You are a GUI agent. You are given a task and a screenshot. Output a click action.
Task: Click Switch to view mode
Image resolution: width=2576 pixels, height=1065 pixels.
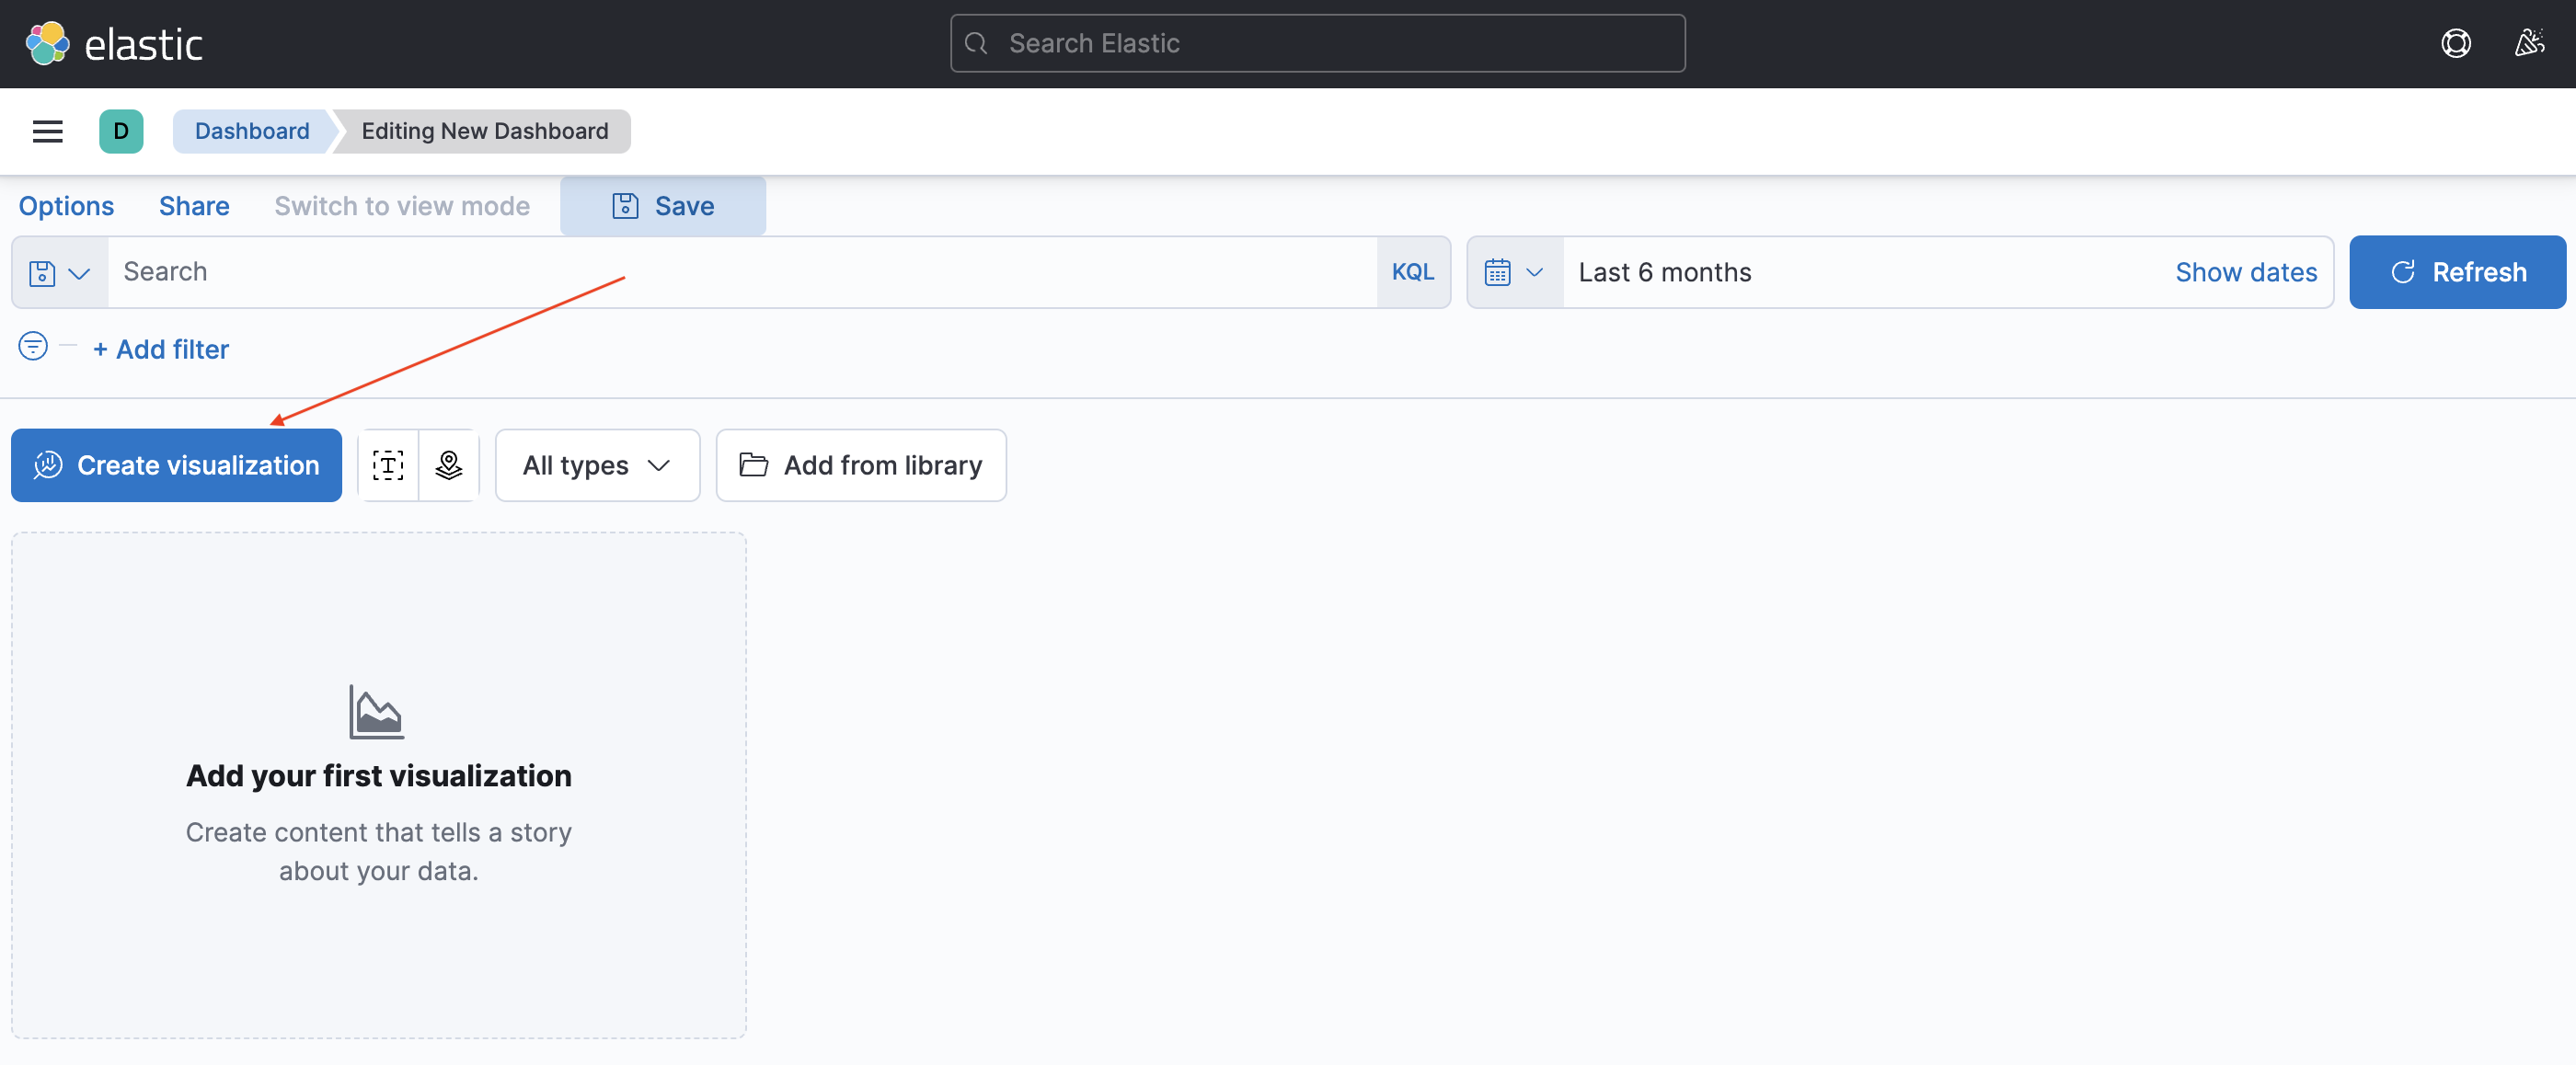click(x=402, y=206)
